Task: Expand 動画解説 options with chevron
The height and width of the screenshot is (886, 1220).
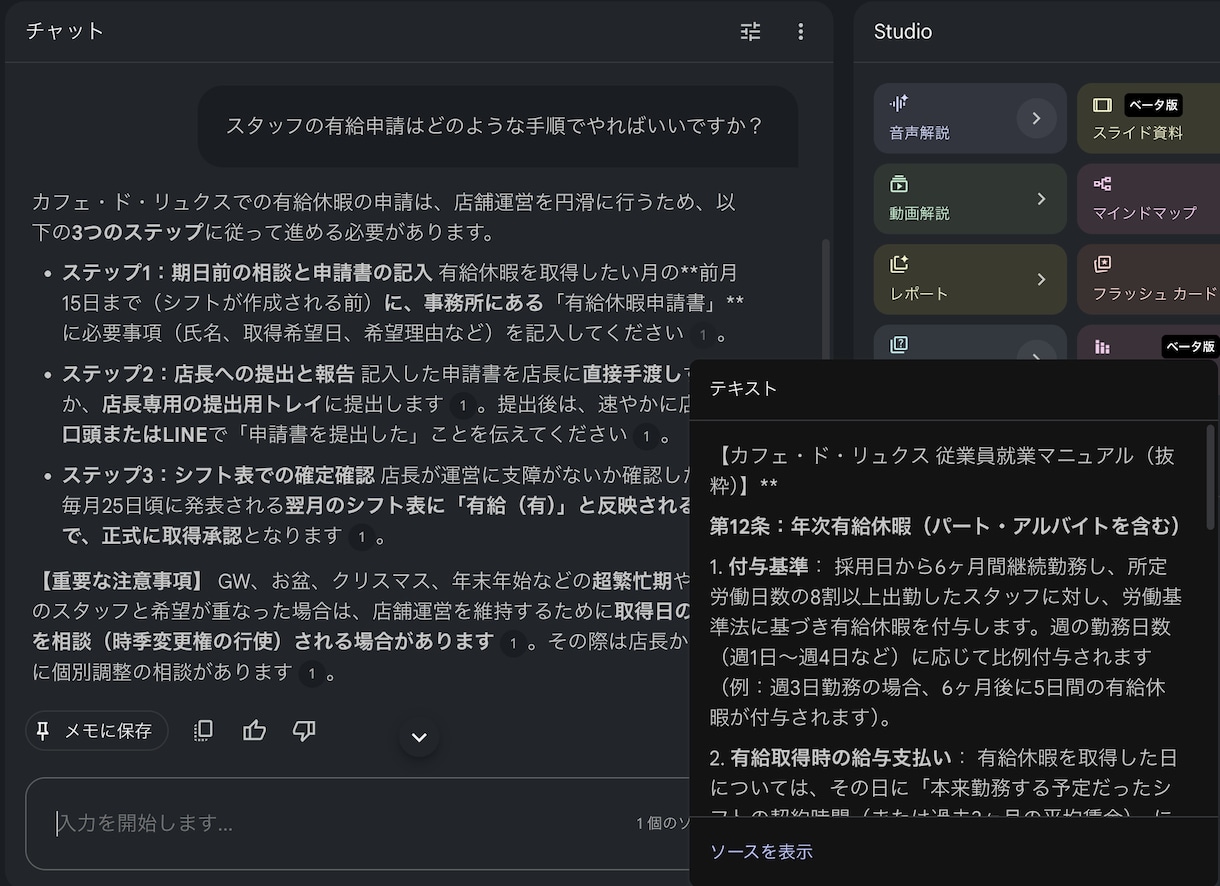Action: [x=1041, y=199]
